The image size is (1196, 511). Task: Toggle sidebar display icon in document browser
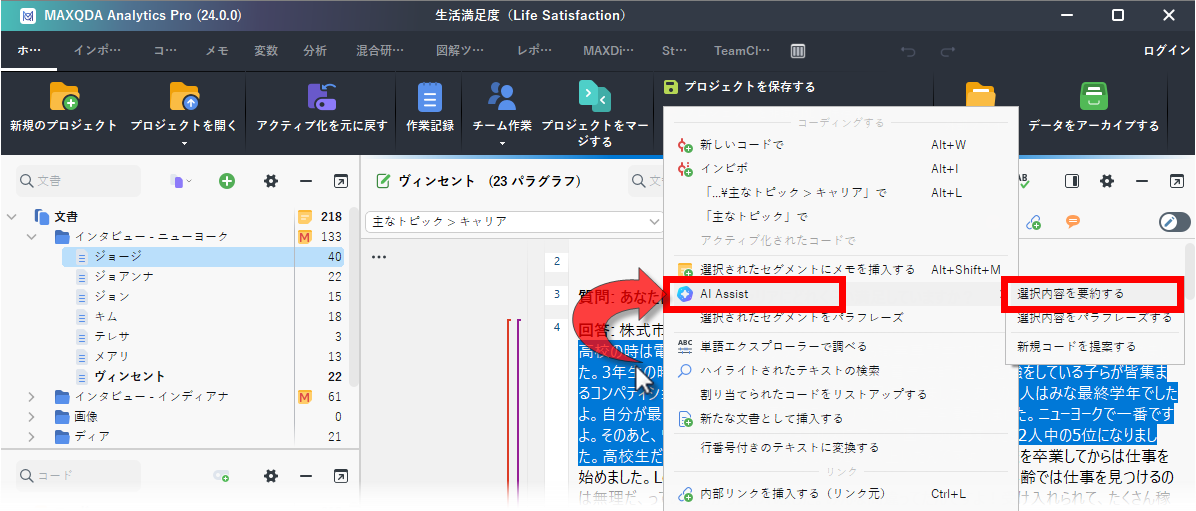(x=1072, y=181)
